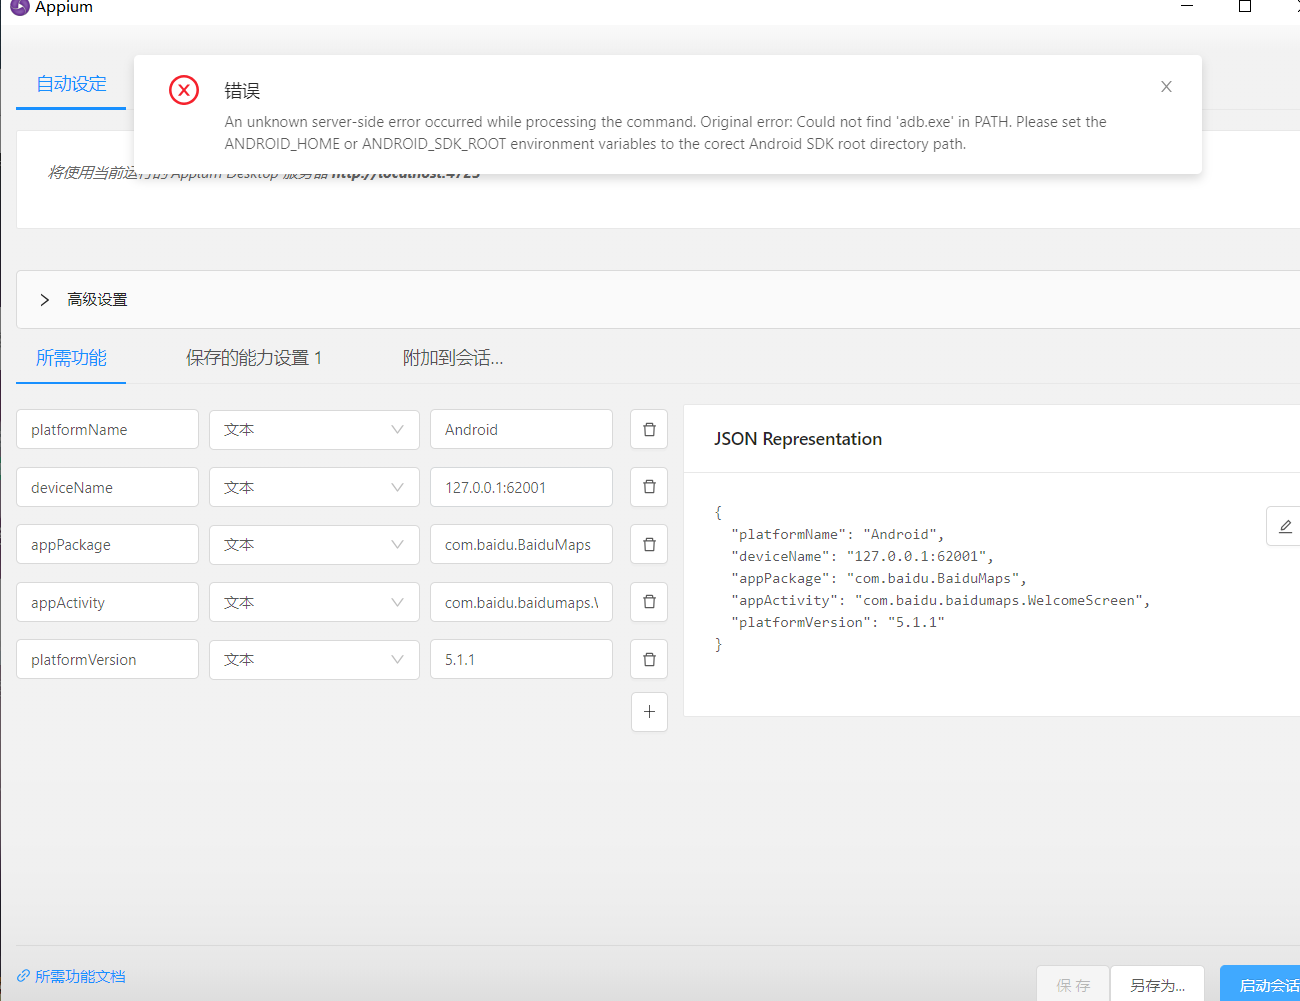Open type dropdown for platformName
This screenshot has width=1300, height=1001.
(x=314, y=429)
